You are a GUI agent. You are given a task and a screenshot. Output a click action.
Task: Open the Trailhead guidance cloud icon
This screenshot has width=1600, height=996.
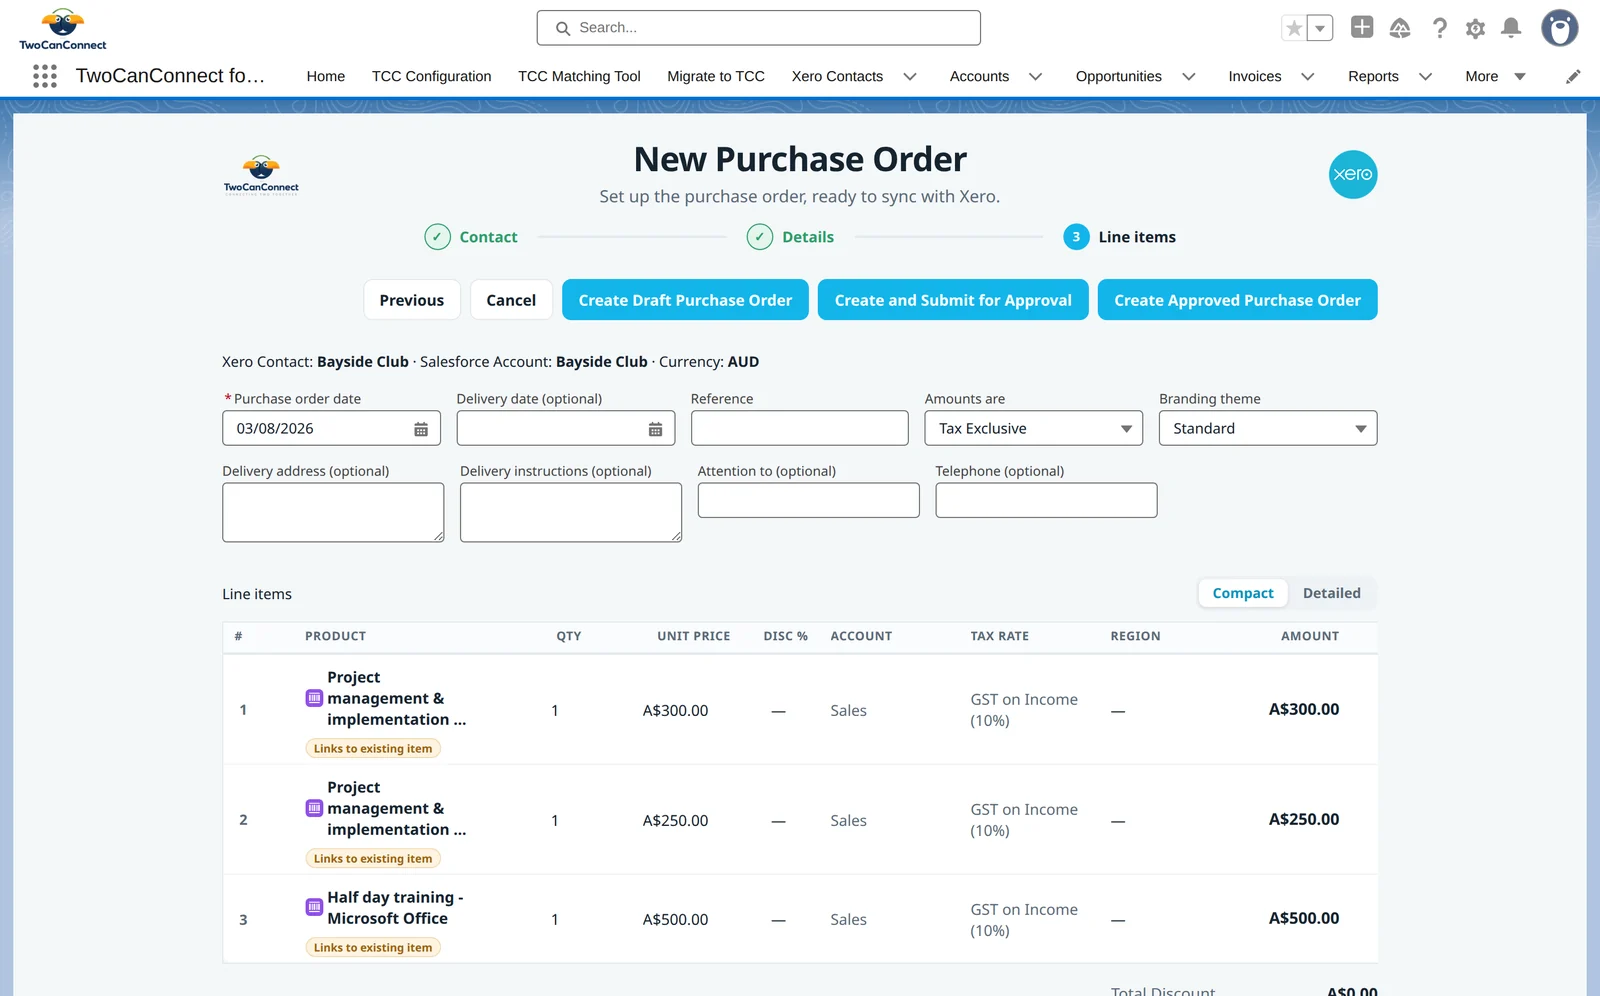pos(1400,28)
